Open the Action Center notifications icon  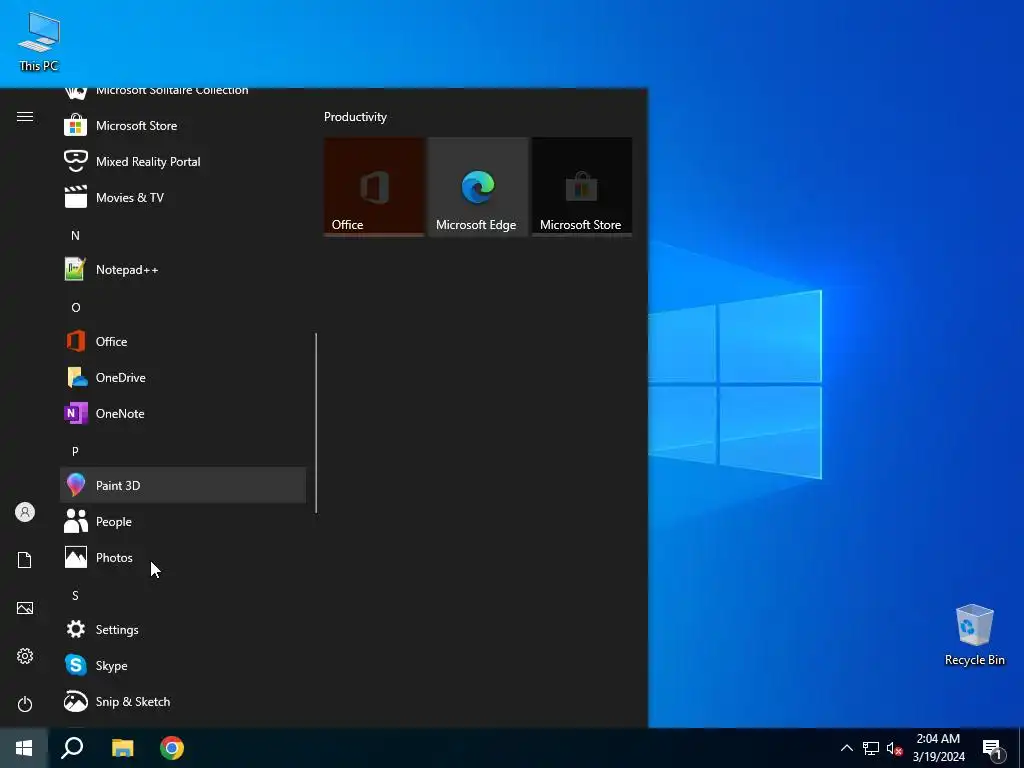coord(992,748)
